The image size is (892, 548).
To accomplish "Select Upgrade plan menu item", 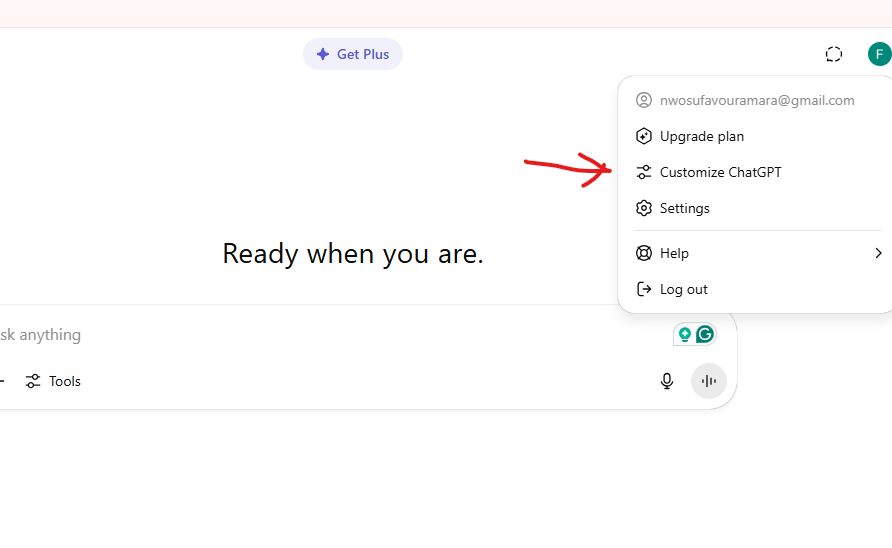I will [x=757, y=136].
